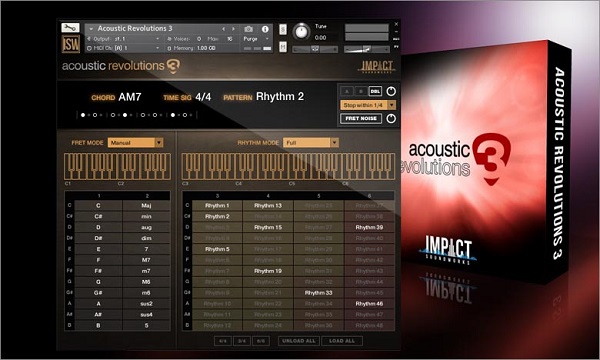Select chord root B

coord(98,325)
